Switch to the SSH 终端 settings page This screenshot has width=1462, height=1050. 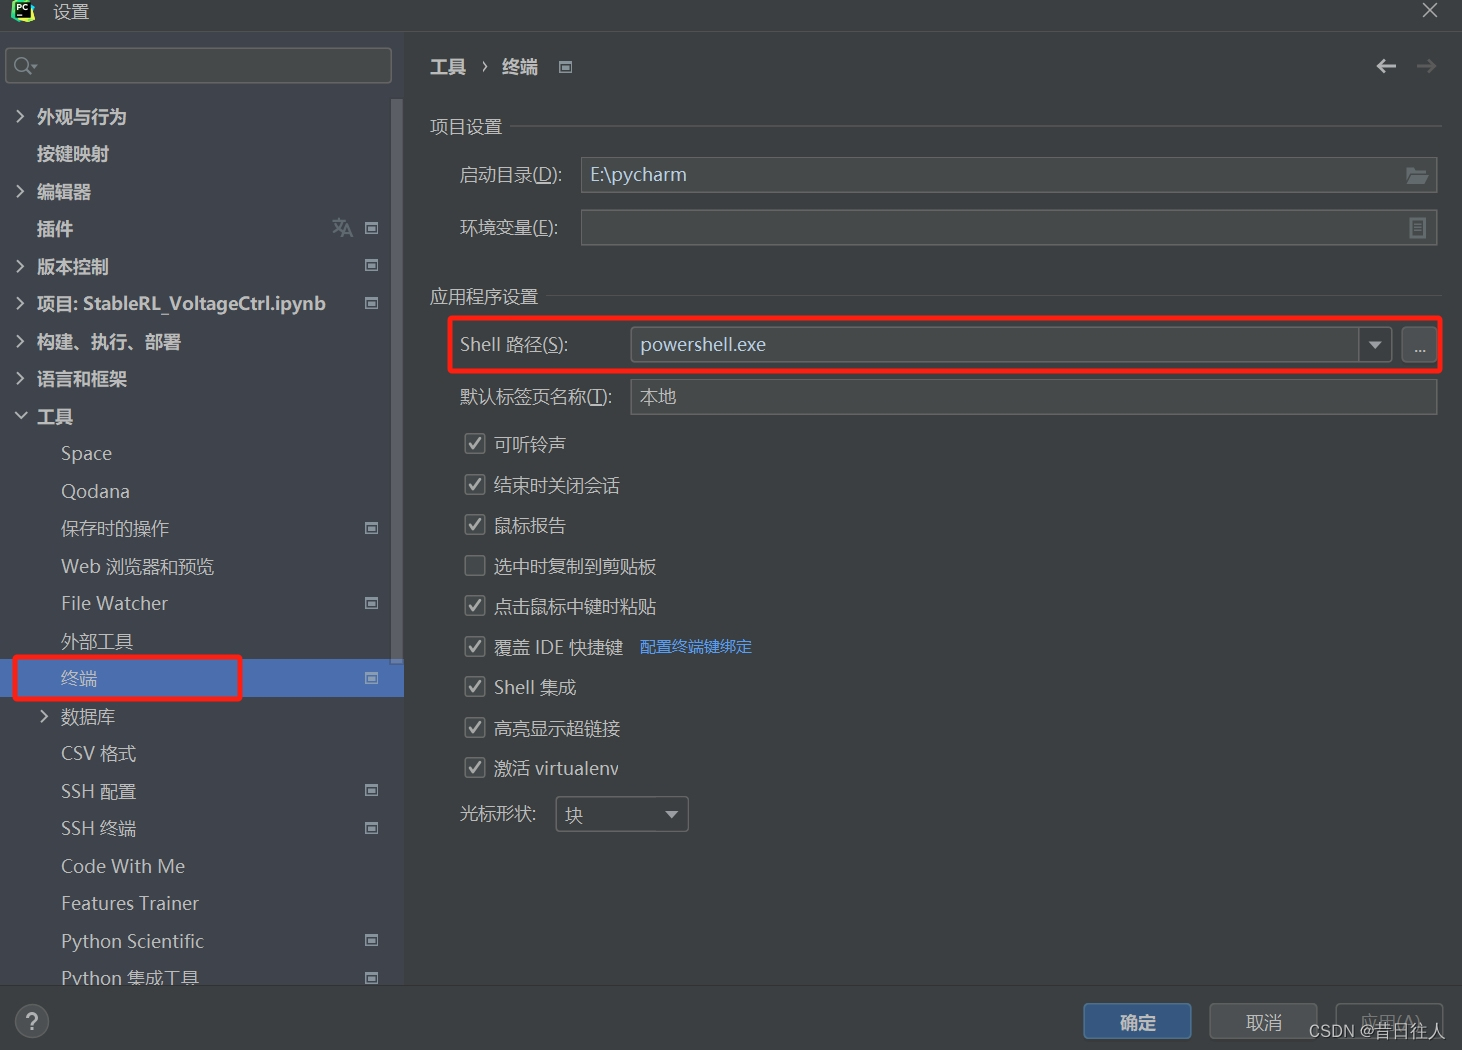[98, 828]
